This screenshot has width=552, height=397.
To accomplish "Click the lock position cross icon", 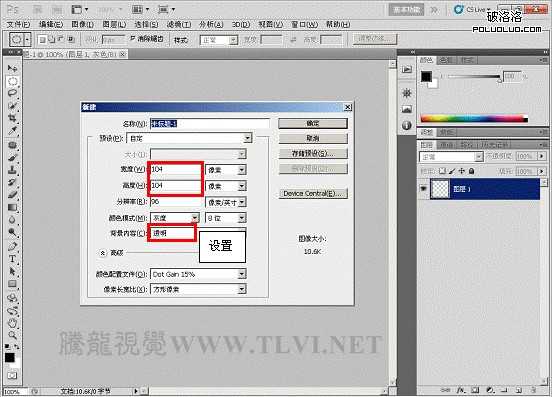I will click(x=462, y=171).
